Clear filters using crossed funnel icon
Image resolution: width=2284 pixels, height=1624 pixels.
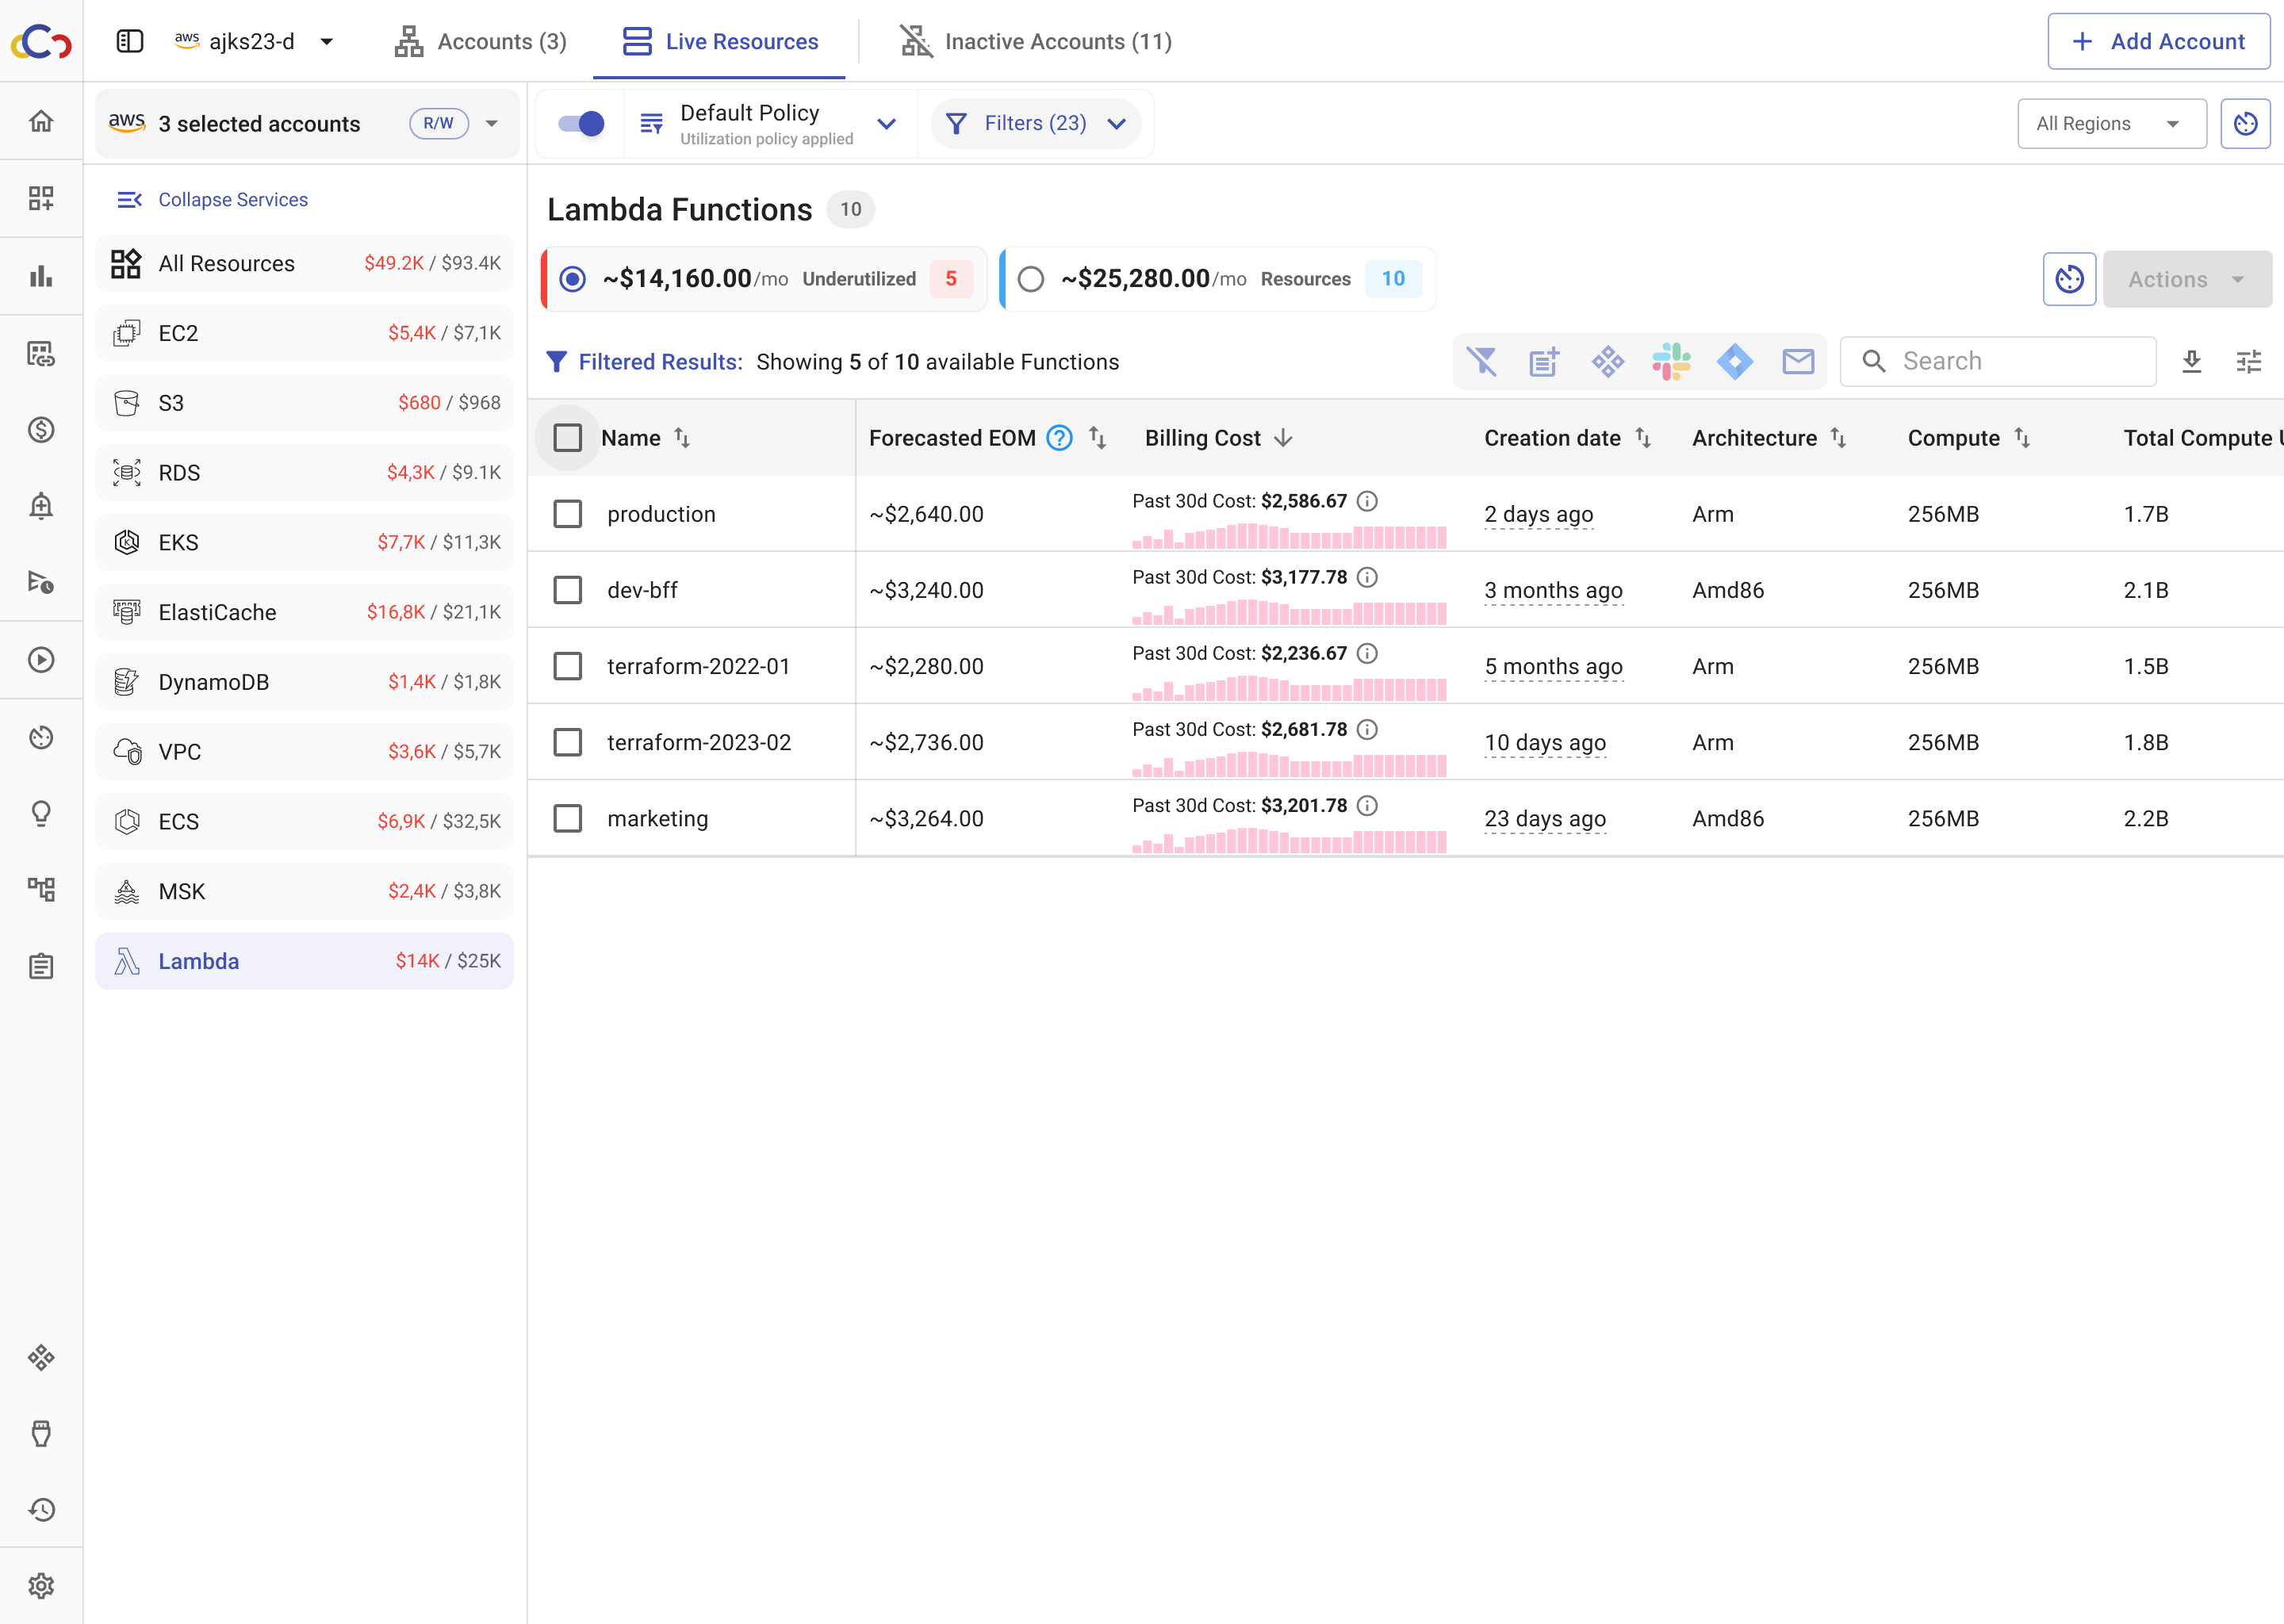tap(1481, 361)
